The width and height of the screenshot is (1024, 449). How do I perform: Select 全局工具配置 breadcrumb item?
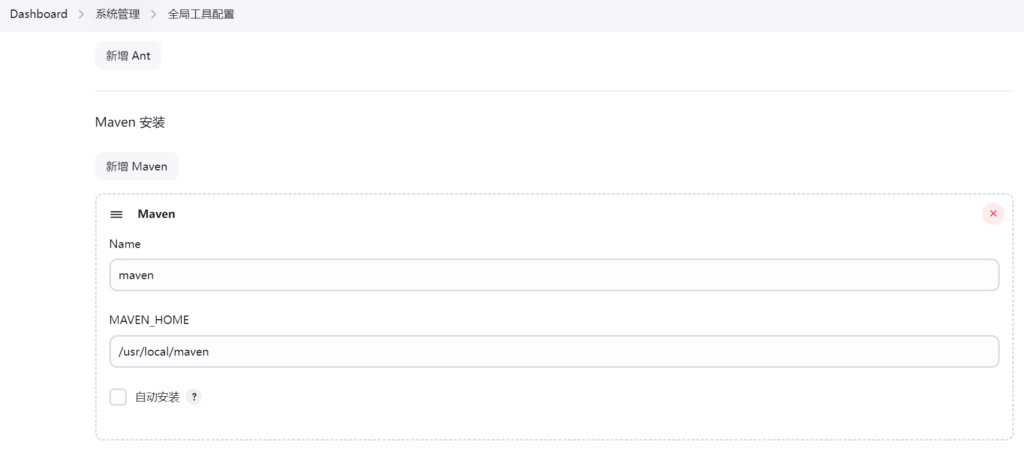click(x=201, y=15)
